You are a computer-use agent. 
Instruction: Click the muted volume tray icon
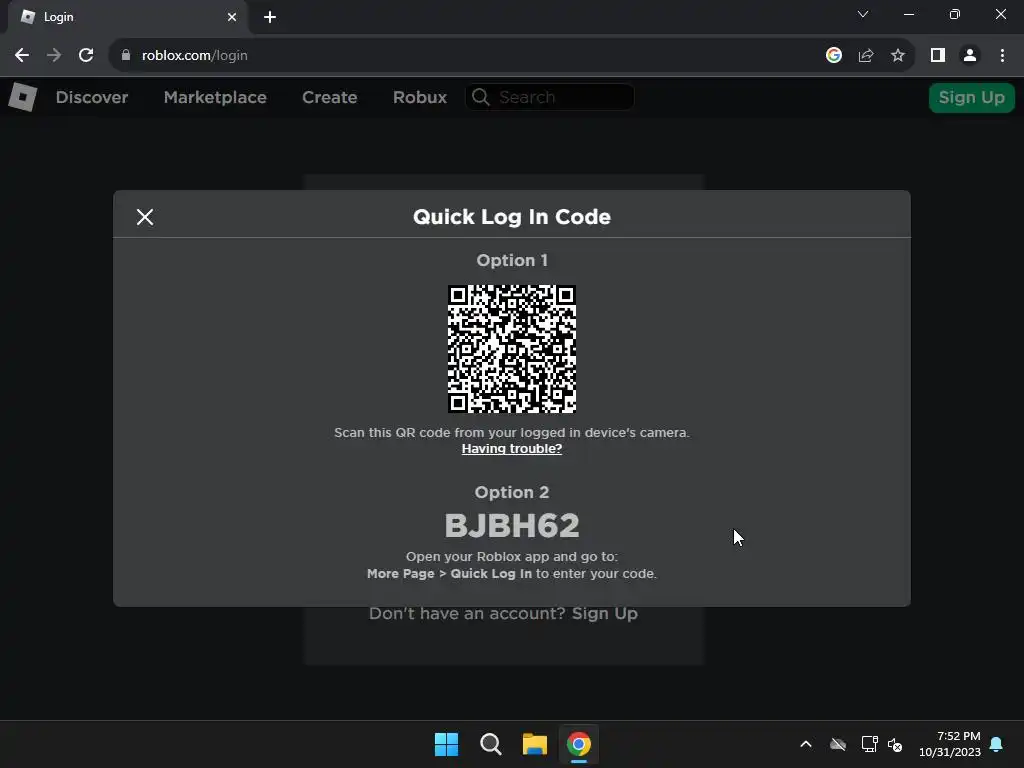[895, 744]
